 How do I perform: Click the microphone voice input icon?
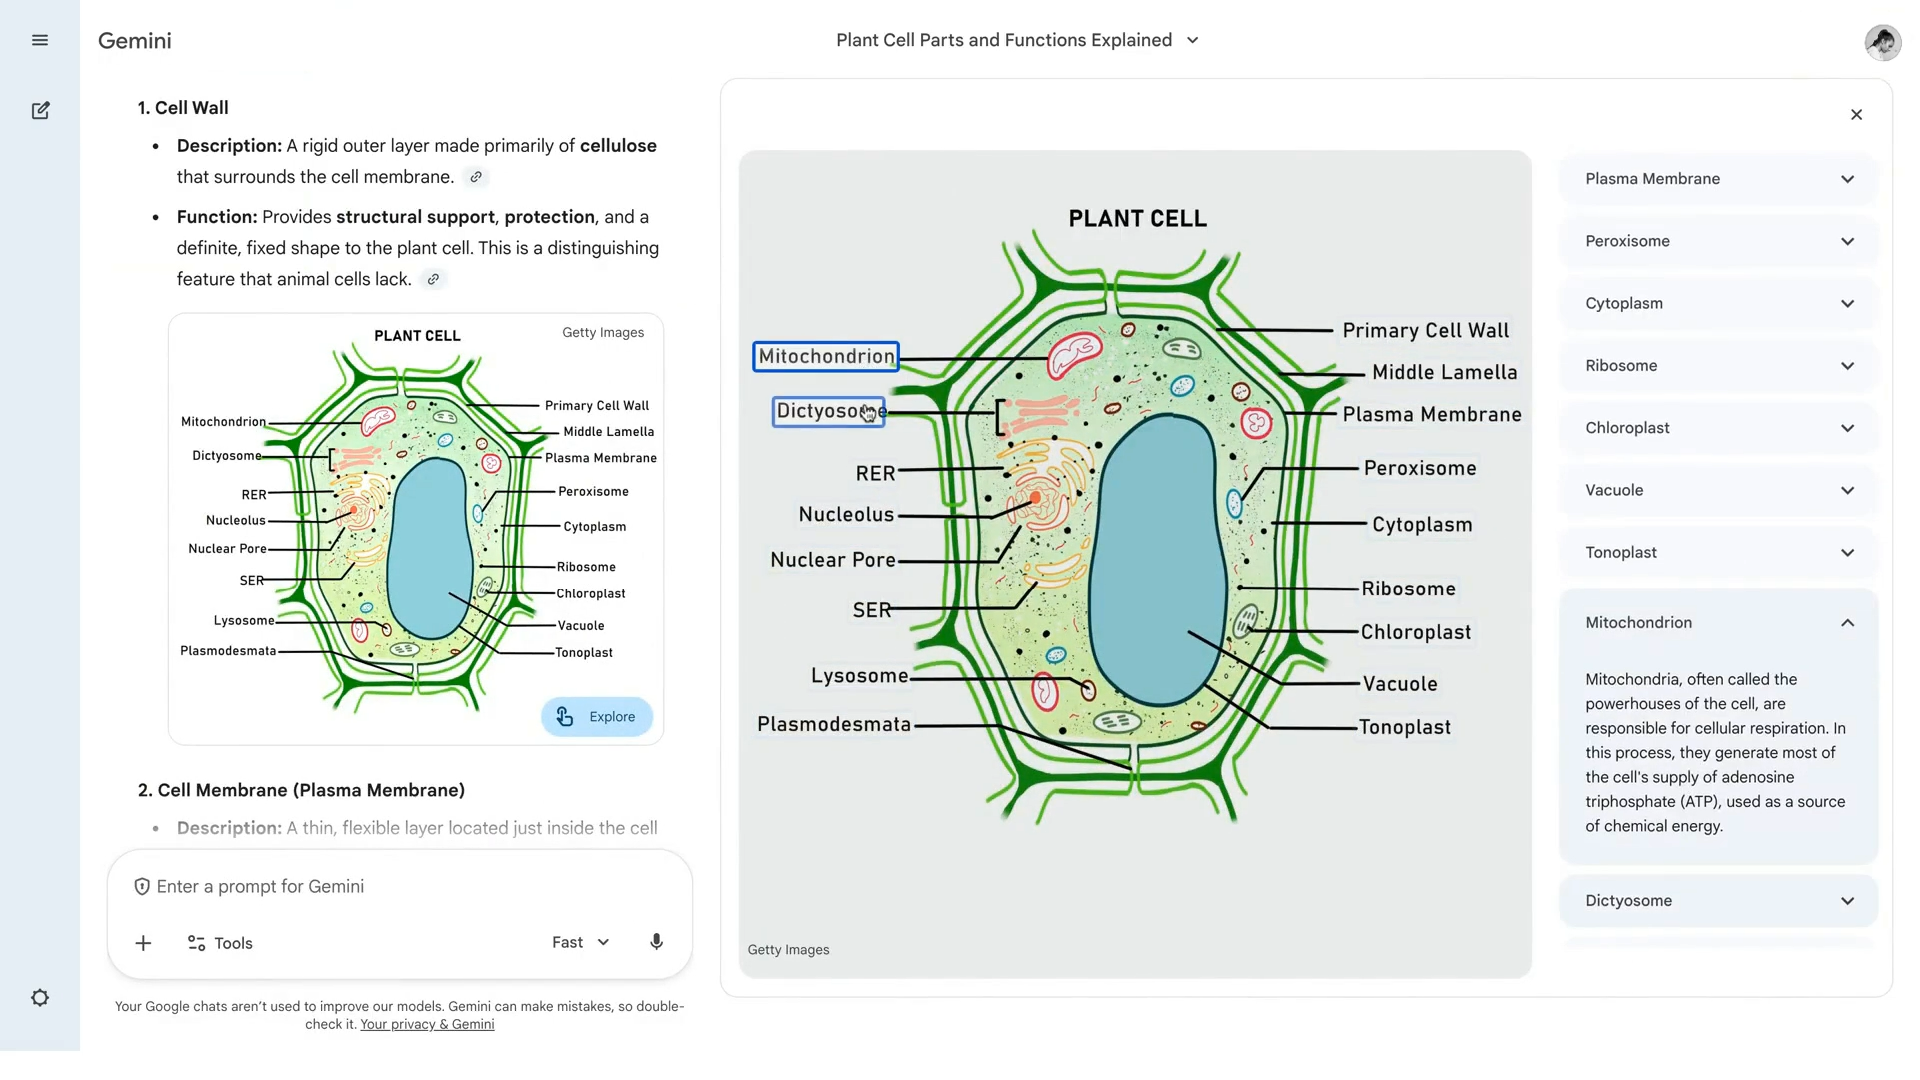[656, 942]
